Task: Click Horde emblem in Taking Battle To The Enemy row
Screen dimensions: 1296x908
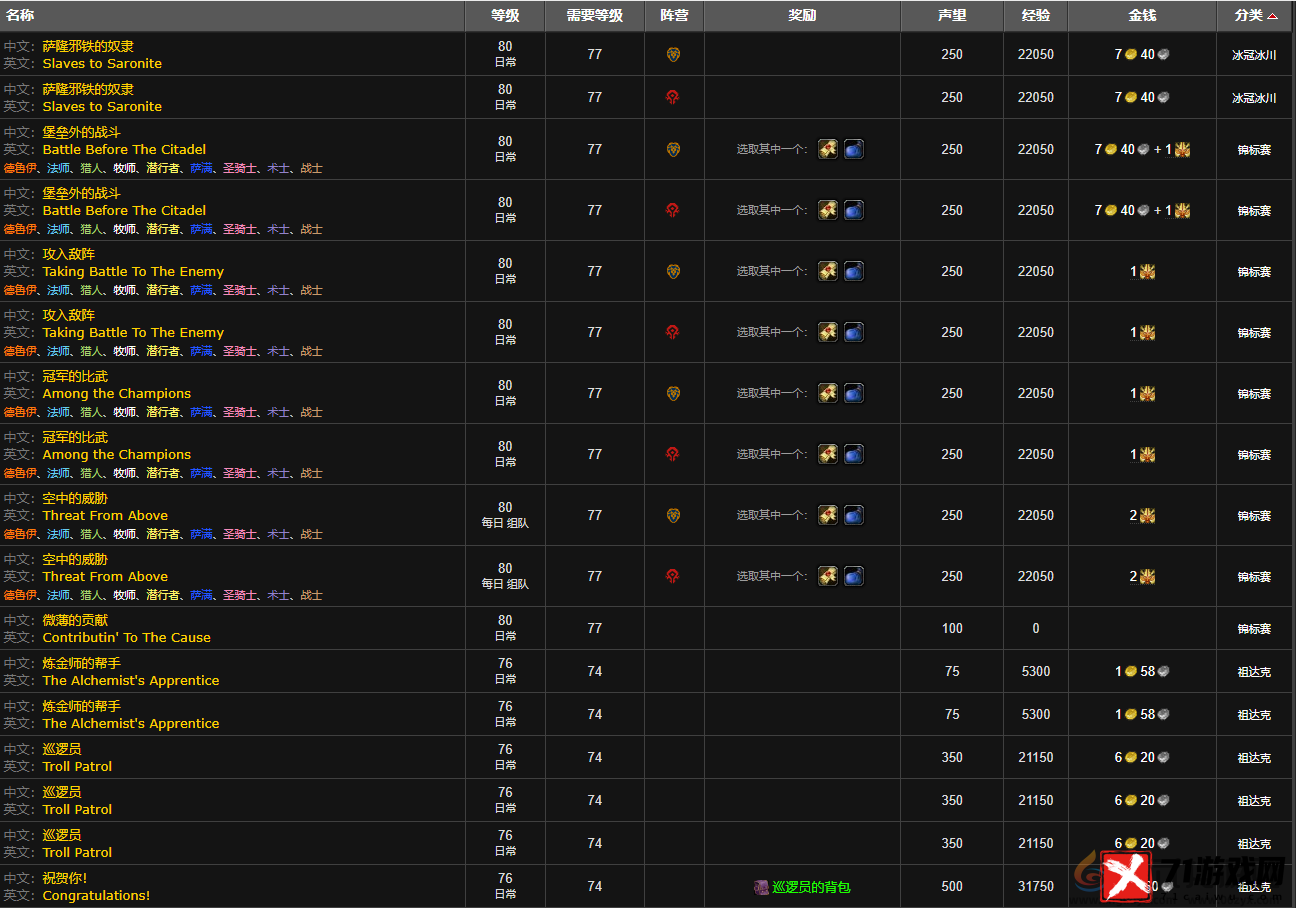Action: coord(673,332)
